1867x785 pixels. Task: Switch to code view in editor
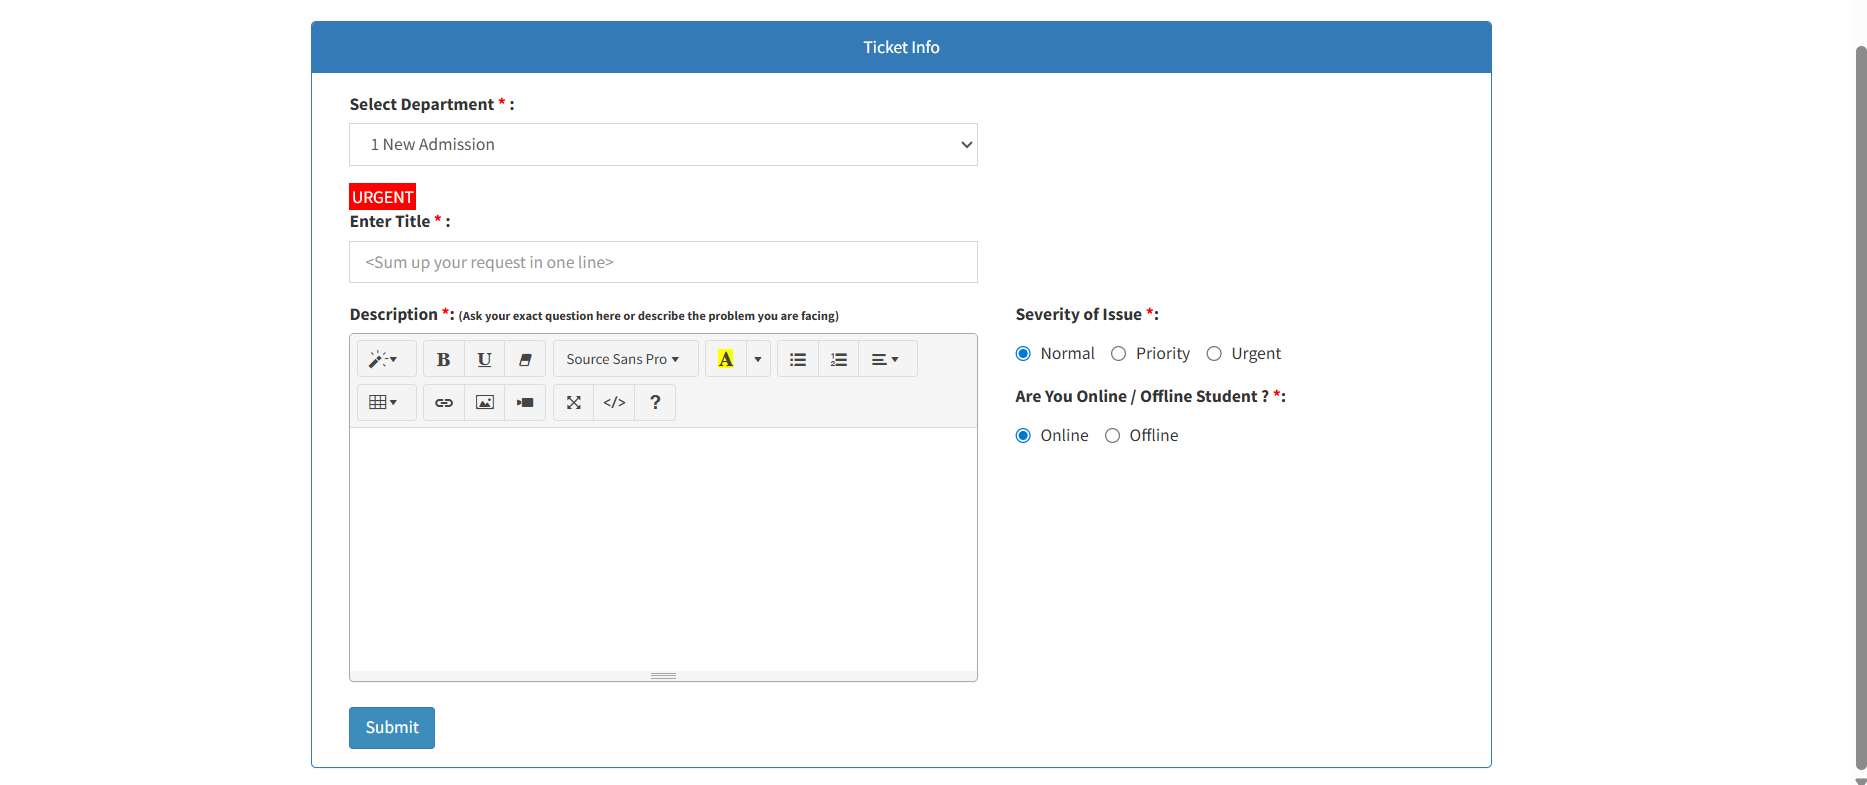coord(614,402)
